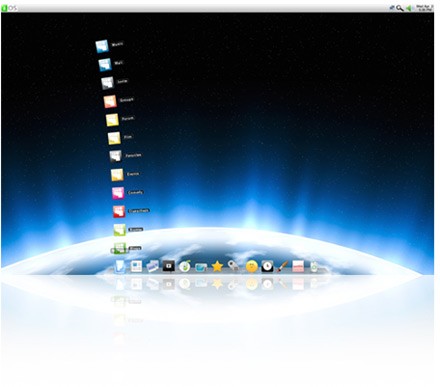
Task: Open the blue card dock icon
Action: 201,267
